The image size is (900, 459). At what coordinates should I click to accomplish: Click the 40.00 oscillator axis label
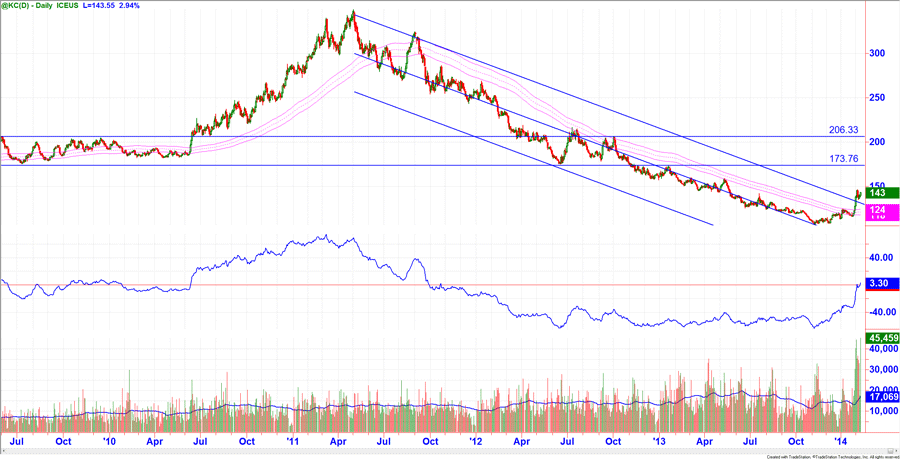pos(878,257)
